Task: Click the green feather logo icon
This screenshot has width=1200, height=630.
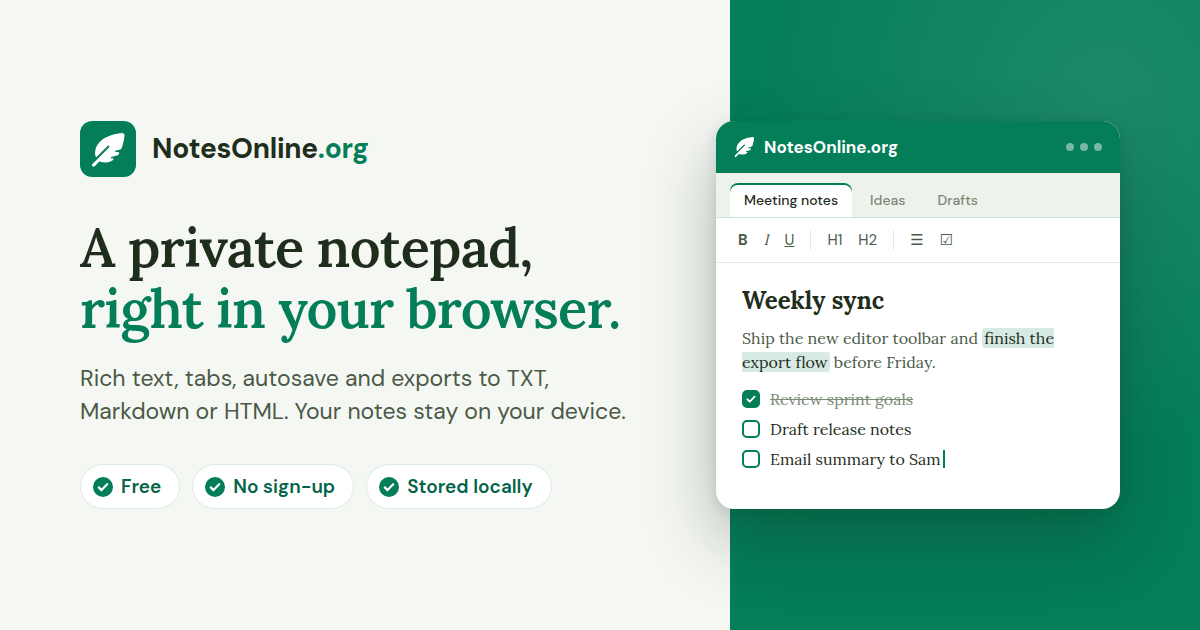Action: tap(108, 149)
